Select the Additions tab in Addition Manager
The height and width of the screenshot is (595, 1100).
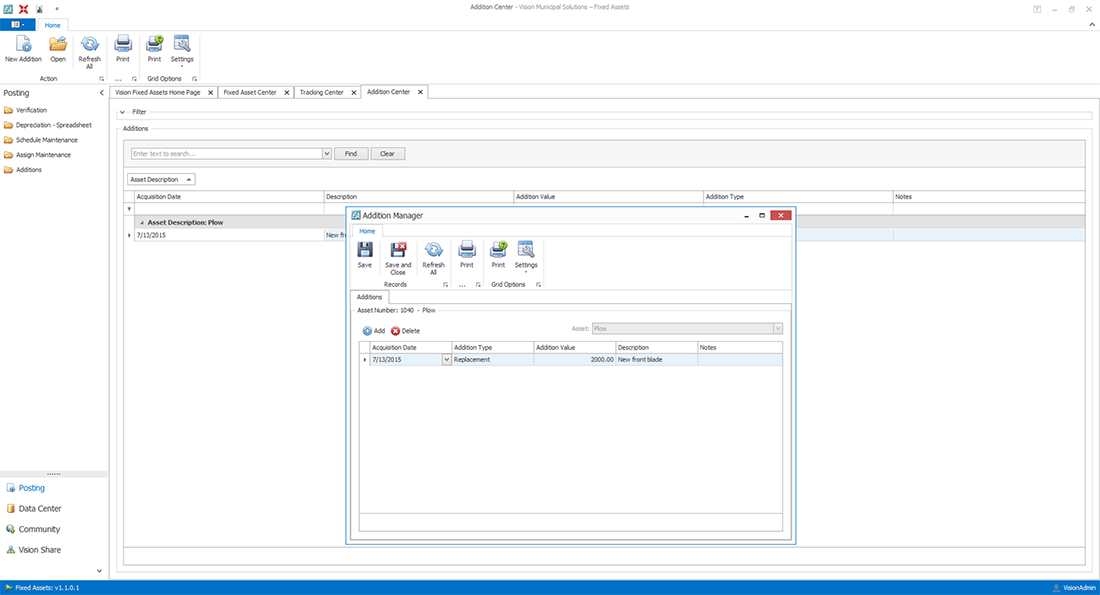click(x=369, y=297)
